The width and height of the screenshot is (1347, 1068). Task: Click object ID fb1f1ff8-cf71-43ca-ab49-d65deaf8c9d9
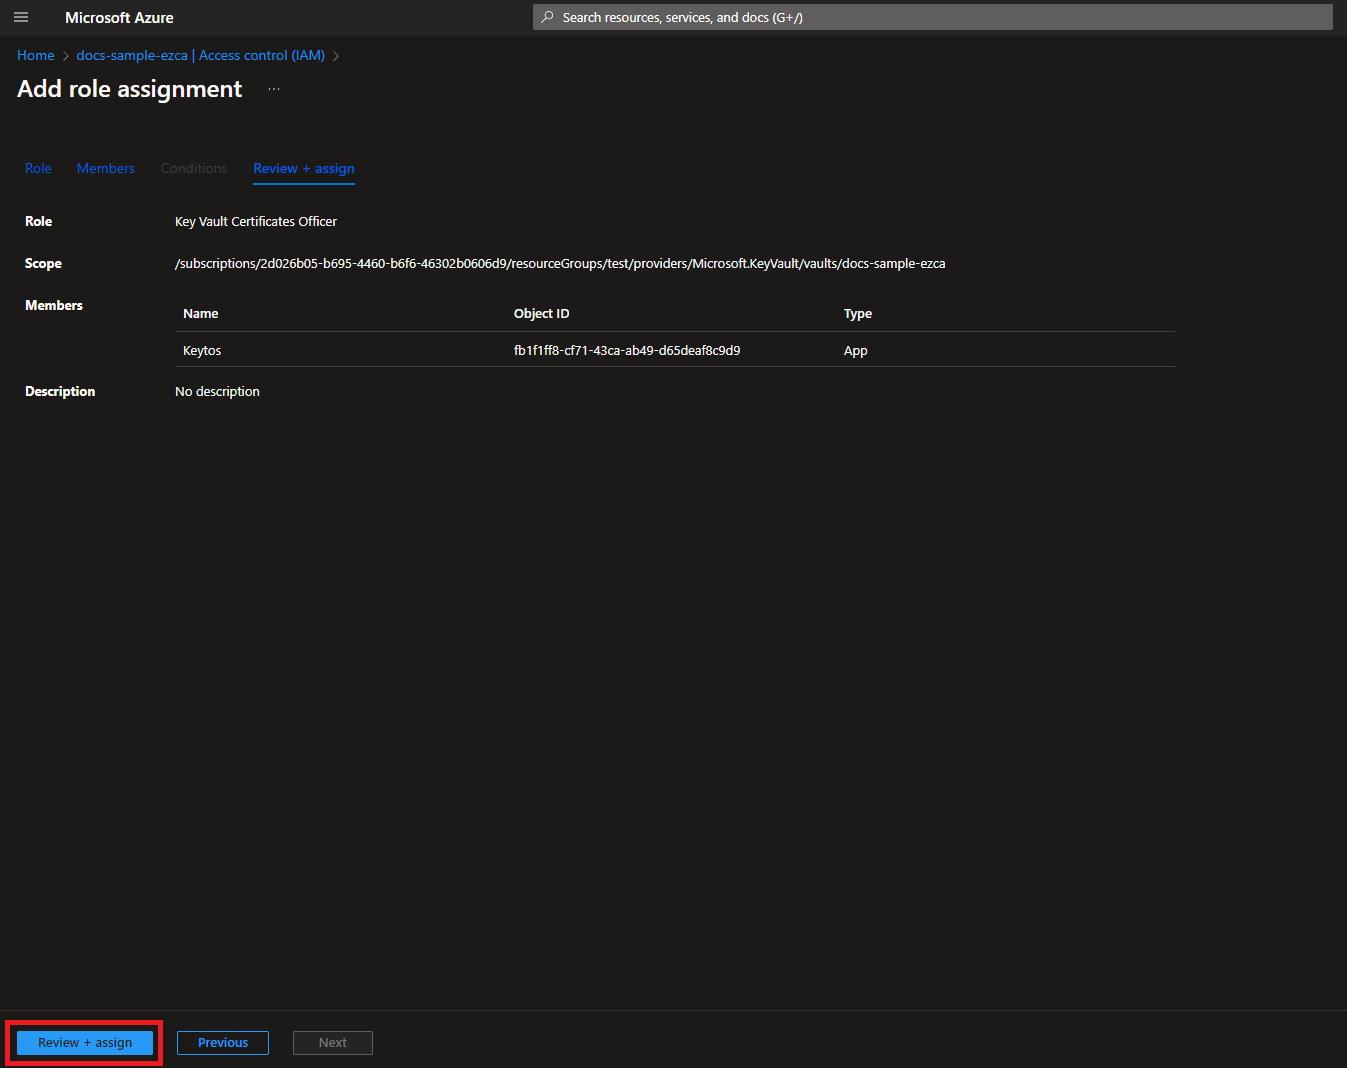(x=627, y=350)
